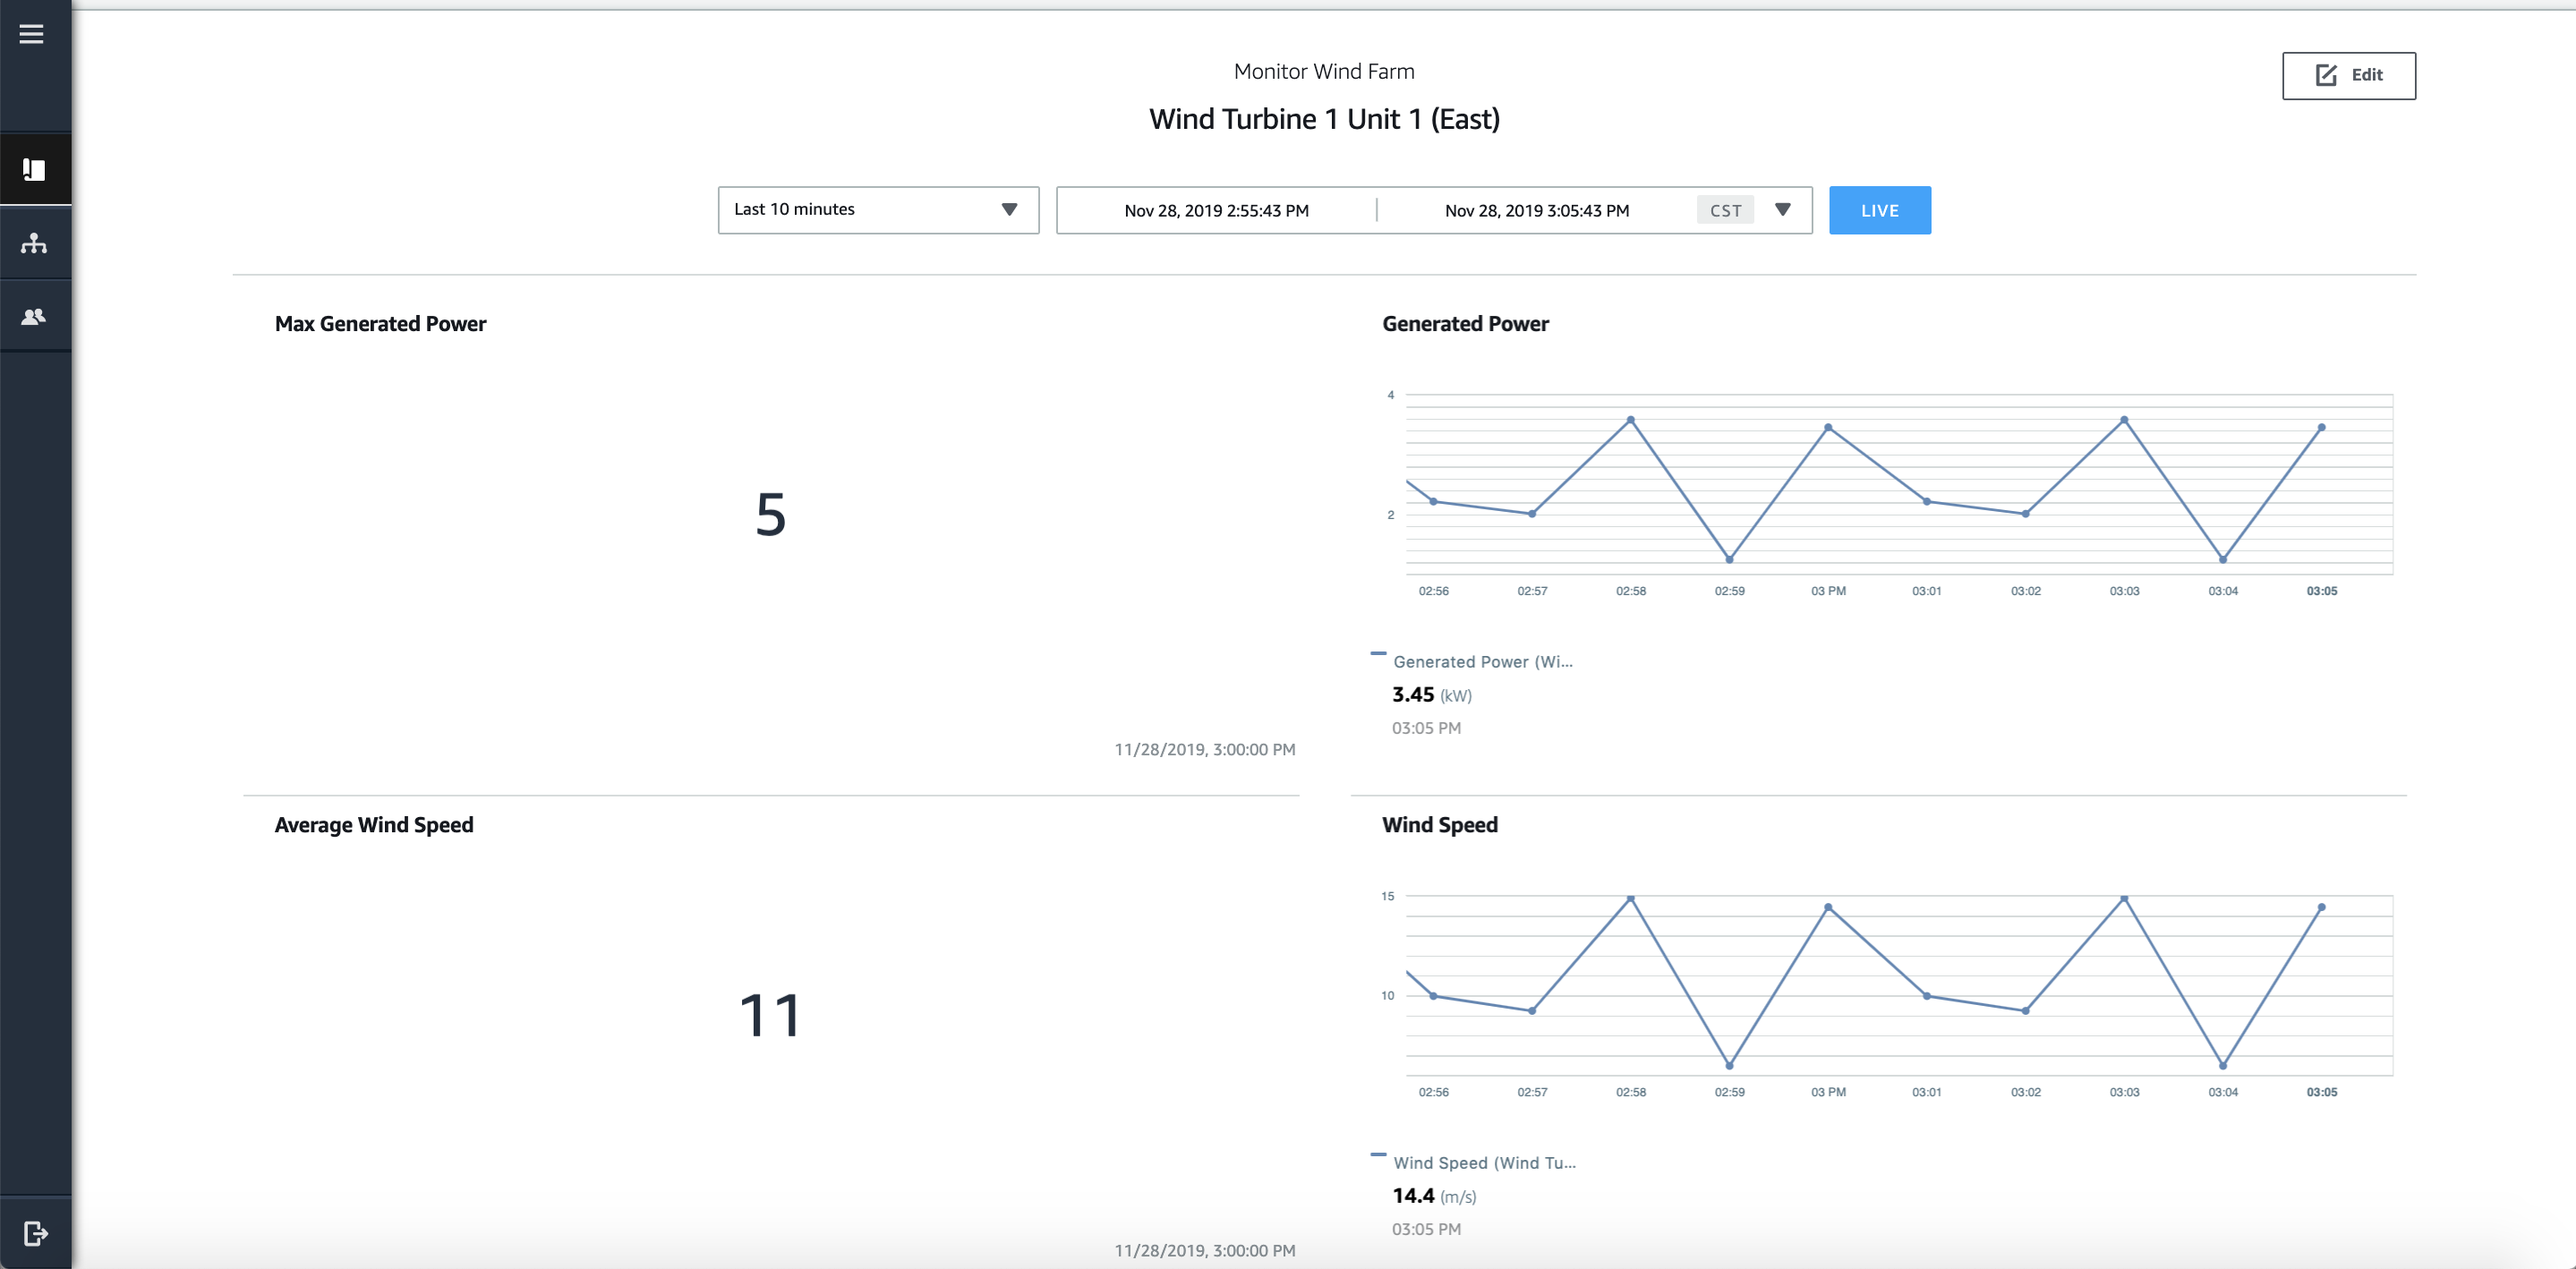Open the hamburger navigation menu

click(x=31, y=35)
